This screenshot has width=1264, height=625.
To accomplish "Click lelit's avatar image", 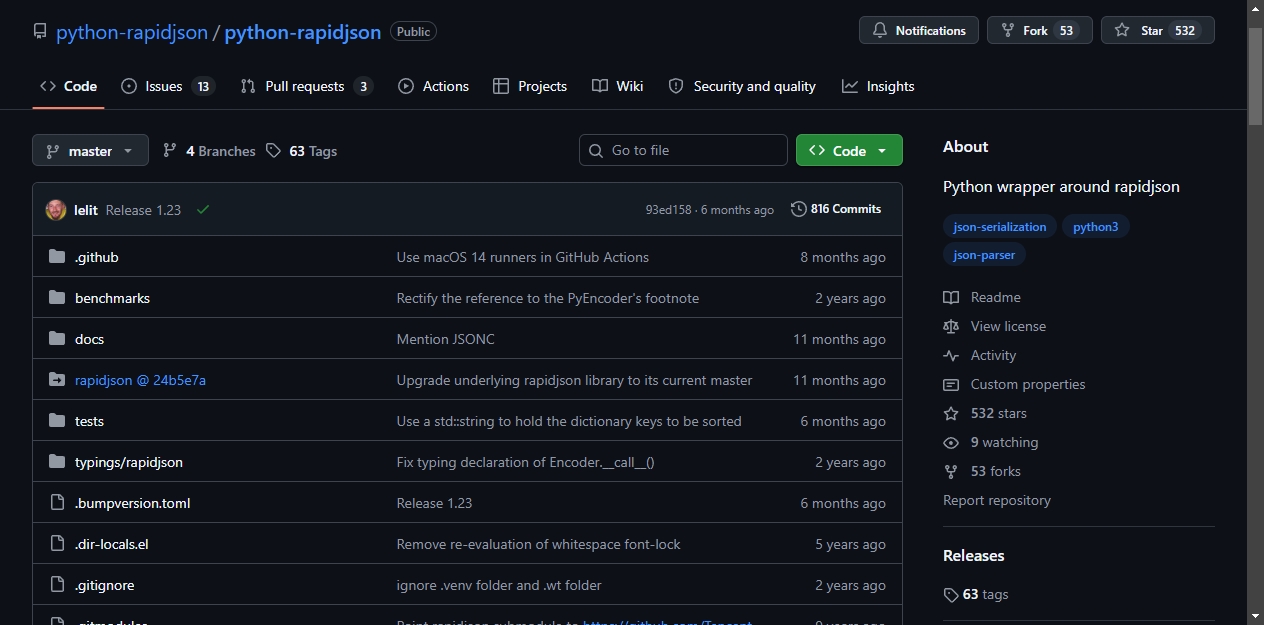I will (56, 210).
